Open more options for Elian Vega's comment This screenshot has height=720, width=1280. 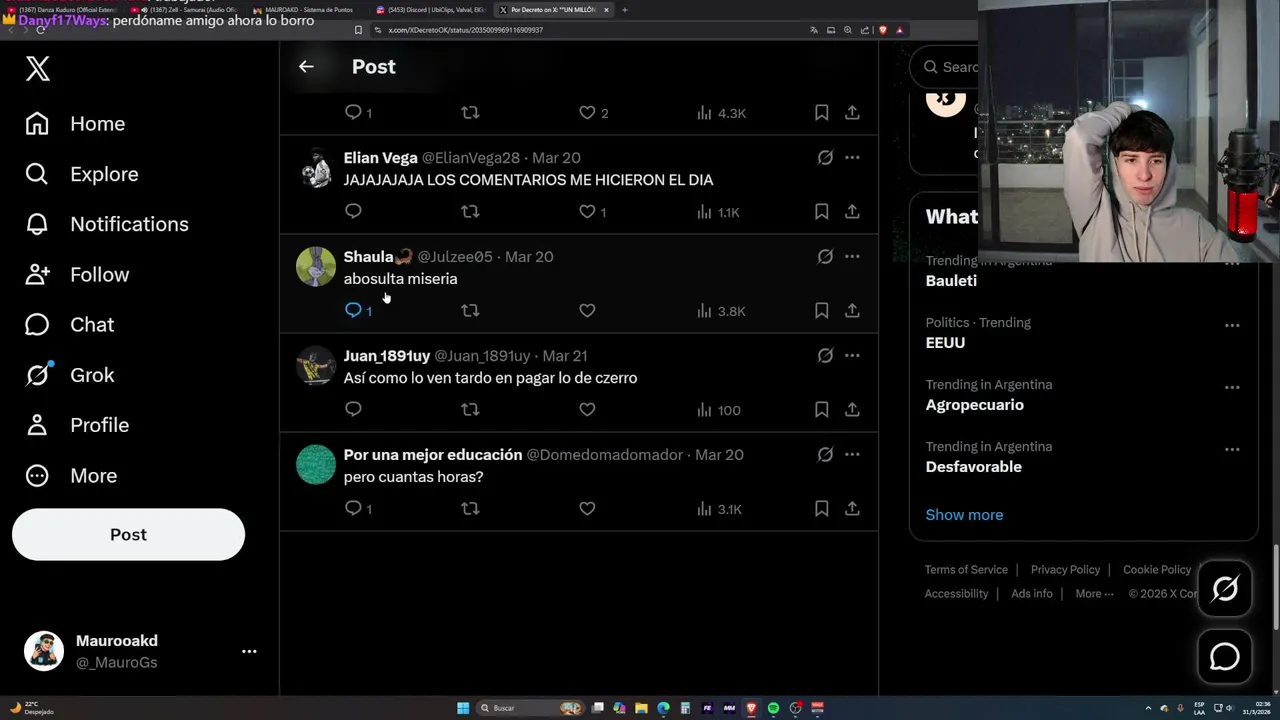[x=852, y=157]
